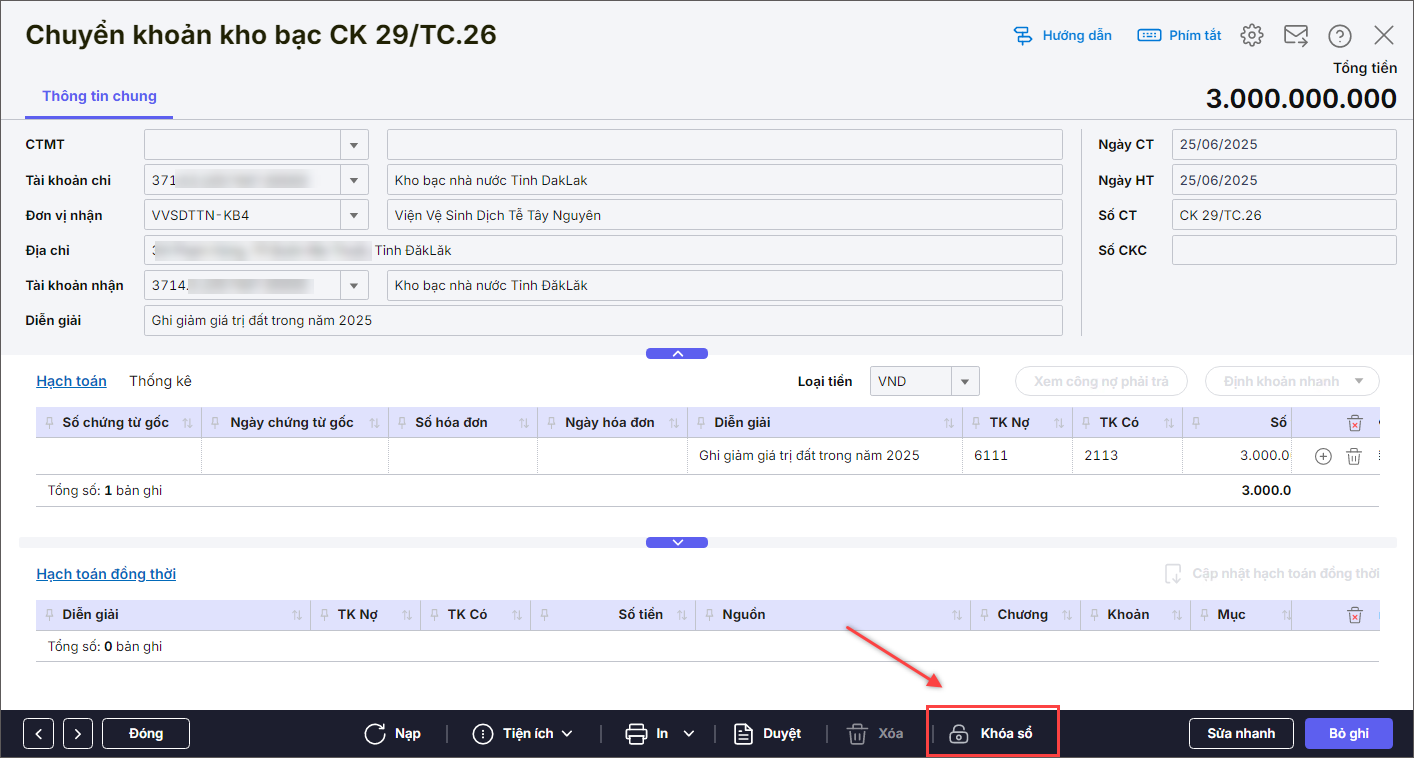Screen dimensions: 1414x758
Task: Open the In print options arrow
Action: 688,734
